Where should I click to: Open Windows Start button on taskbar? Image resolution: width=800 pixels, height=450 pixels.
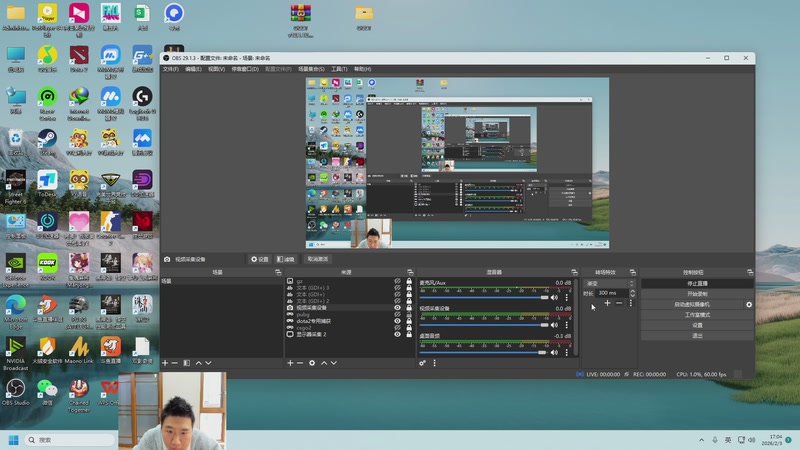14,440
